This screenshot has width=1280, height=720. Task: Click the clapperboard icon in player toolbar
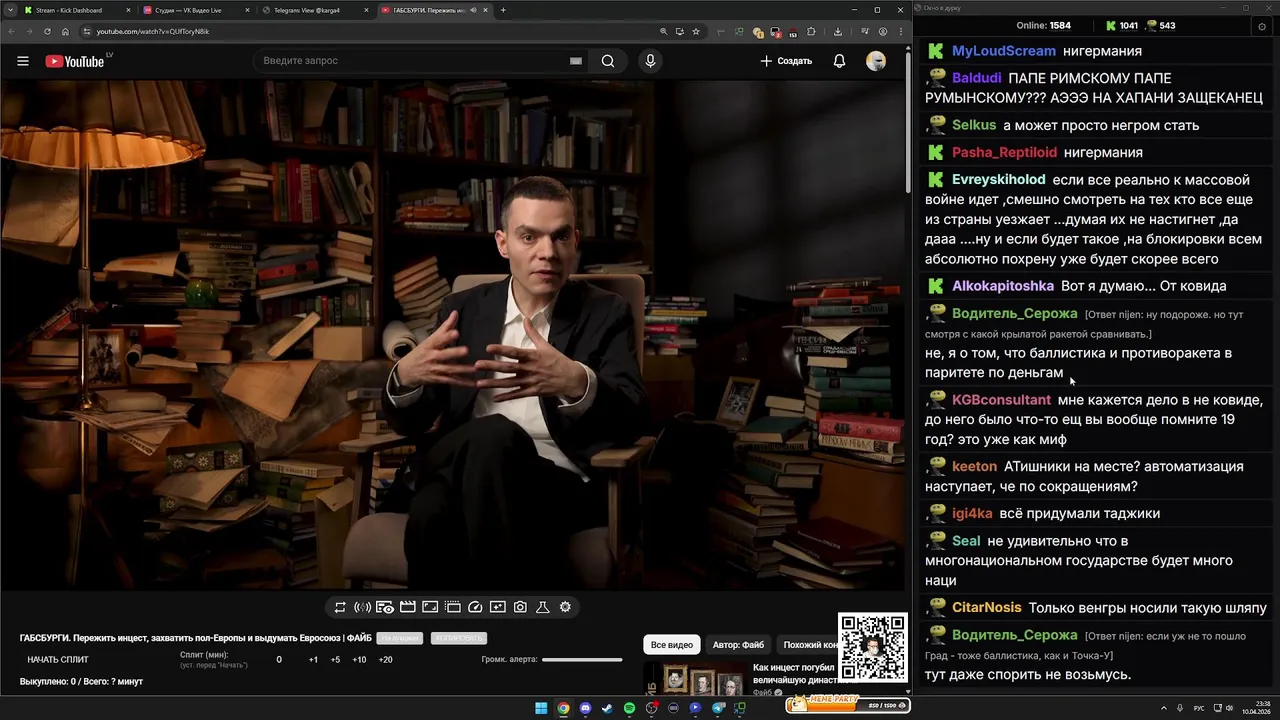[x=407, y=607]
